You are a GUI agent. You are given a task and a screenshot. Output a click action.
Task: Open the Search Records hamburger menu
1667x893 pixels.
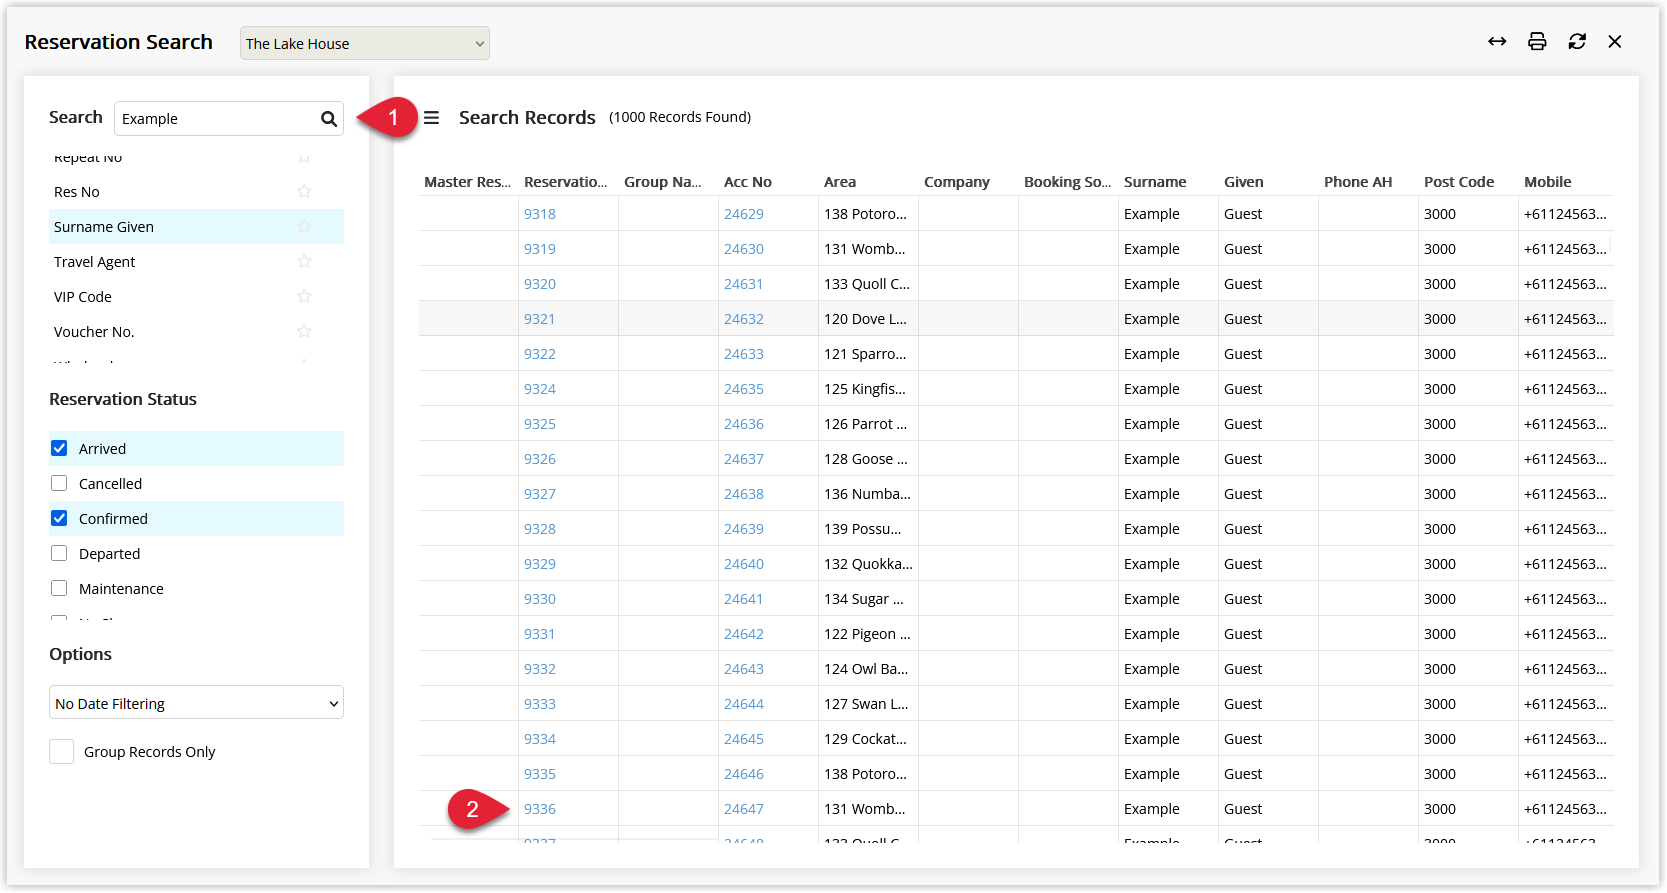coord(431,118)
